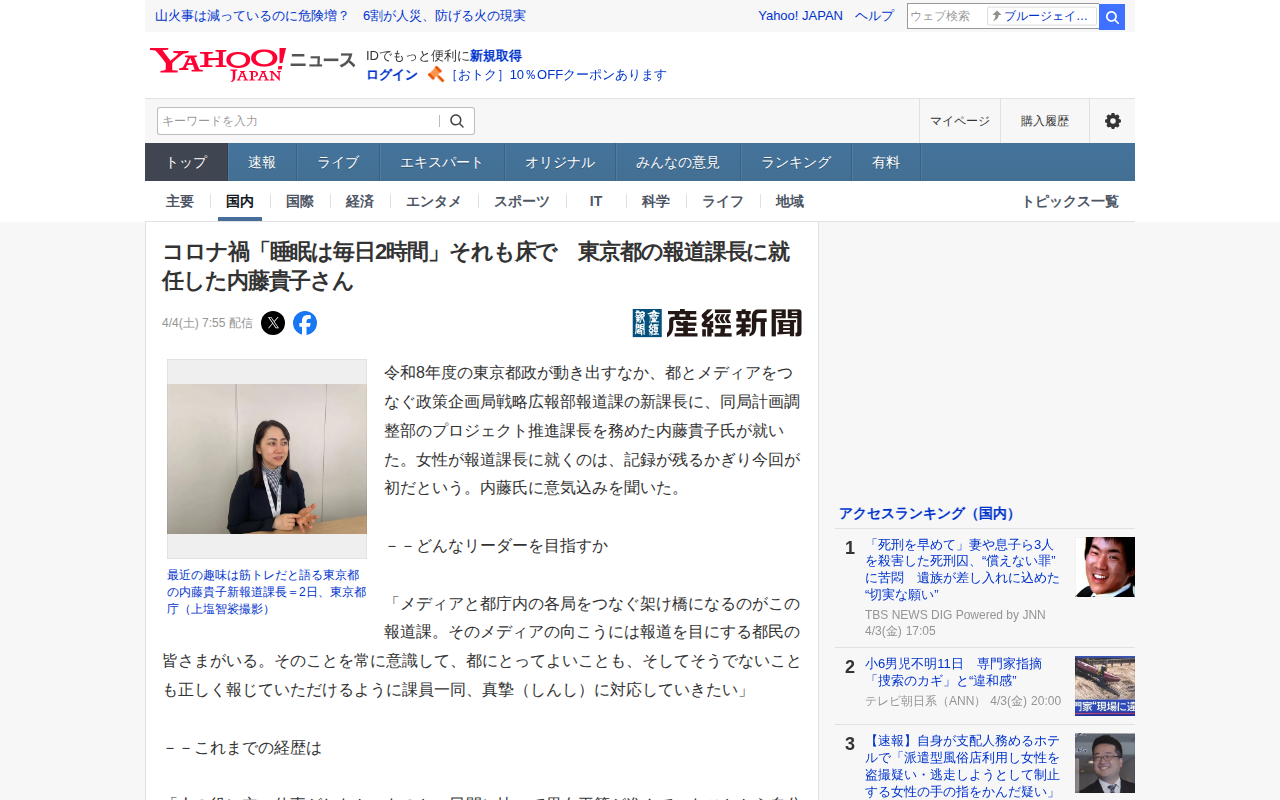Click the blue web search button
The height and width of the screenshot is (800, 1280).
1112,17
